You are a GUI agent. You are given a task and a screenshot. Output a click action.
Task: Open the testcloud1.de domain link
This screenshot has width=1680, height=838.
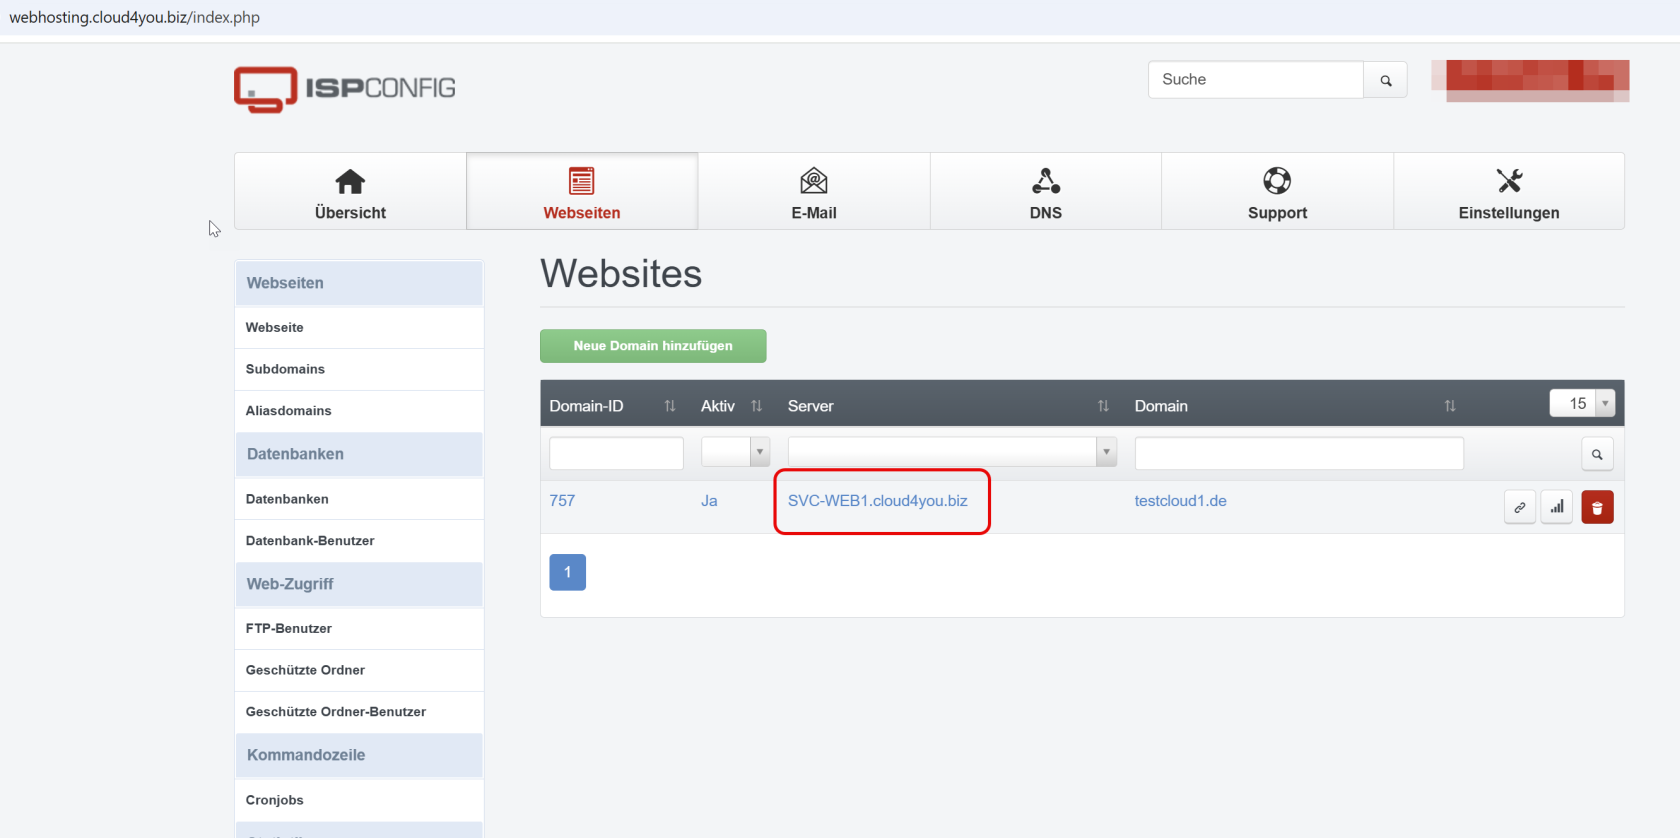pos(1180,501)
